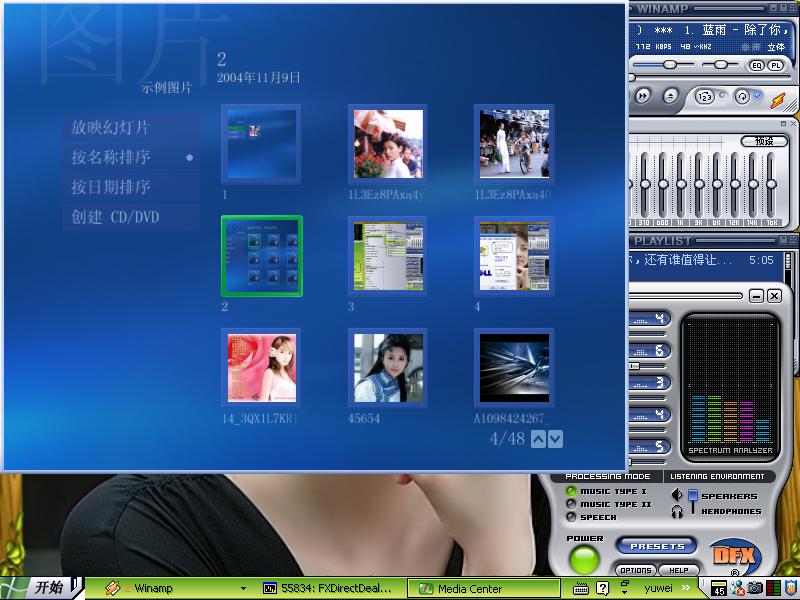800x600 pixels.
Task: Choose sort by date 按日期排序
Action: [x=110, y=187]
